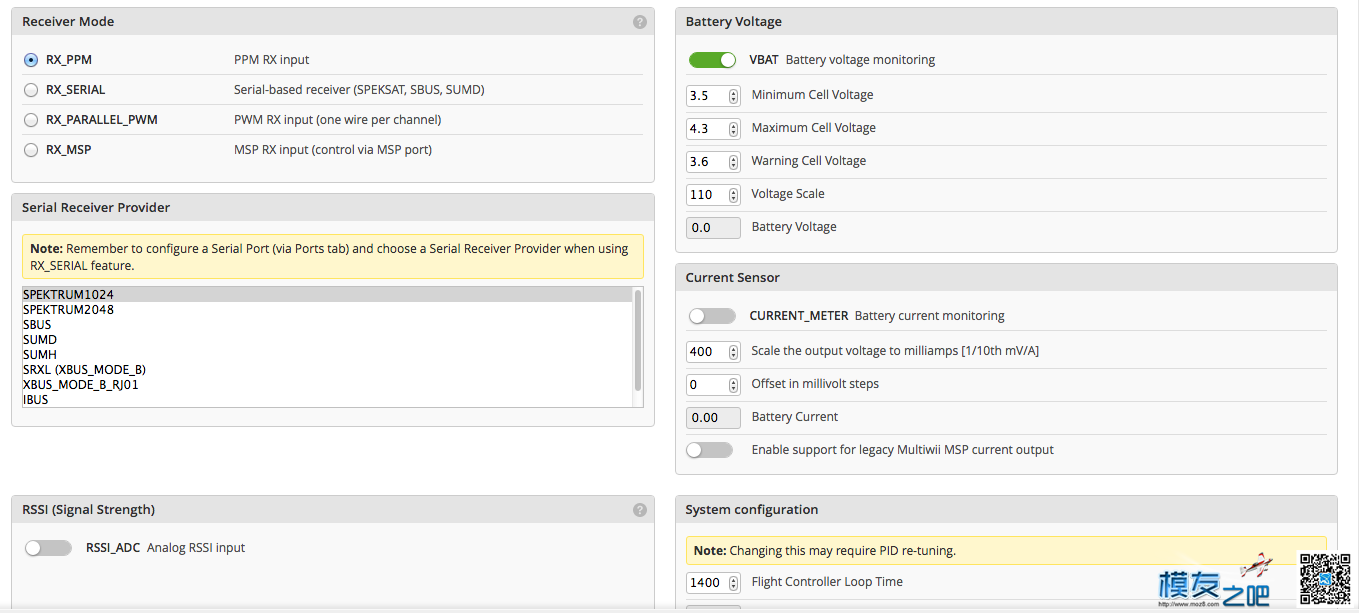The image size is (1359, 613).
Task: Select SRXL (XBUS_MODE_B) provider
Action: [327, 370]
